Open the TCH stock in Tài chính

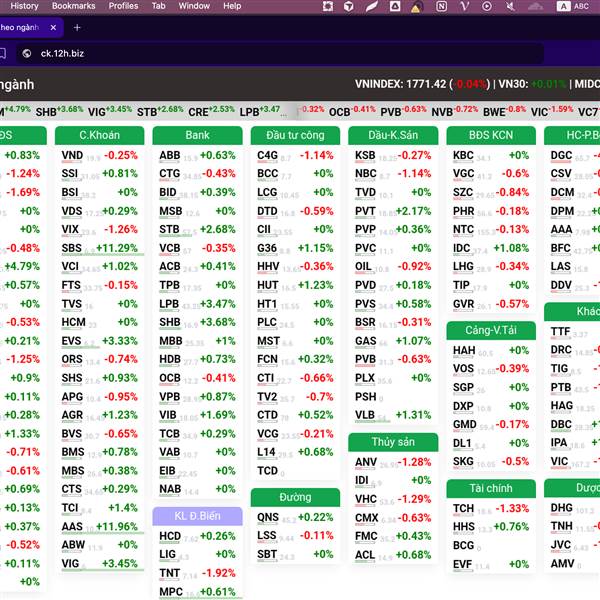point(463,509)
